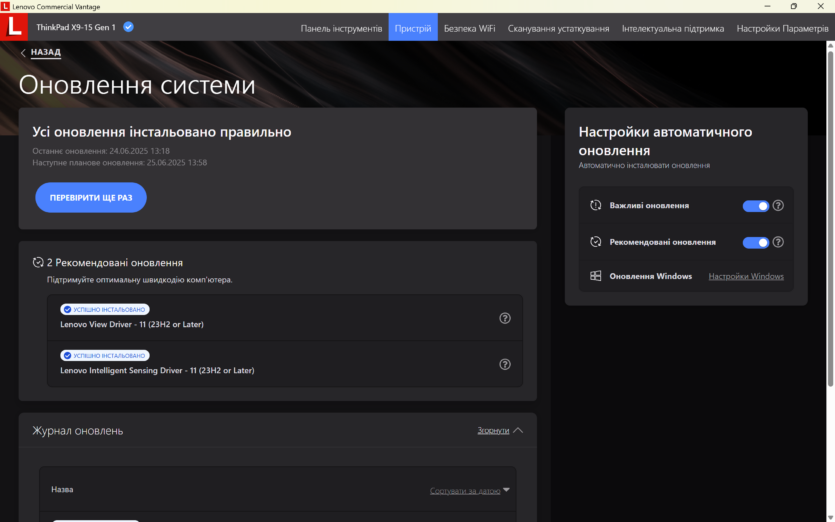The width and height of the screenshot is (835, 522).
Task: Click Останнє оновлення date text
Action: [101, 151]
